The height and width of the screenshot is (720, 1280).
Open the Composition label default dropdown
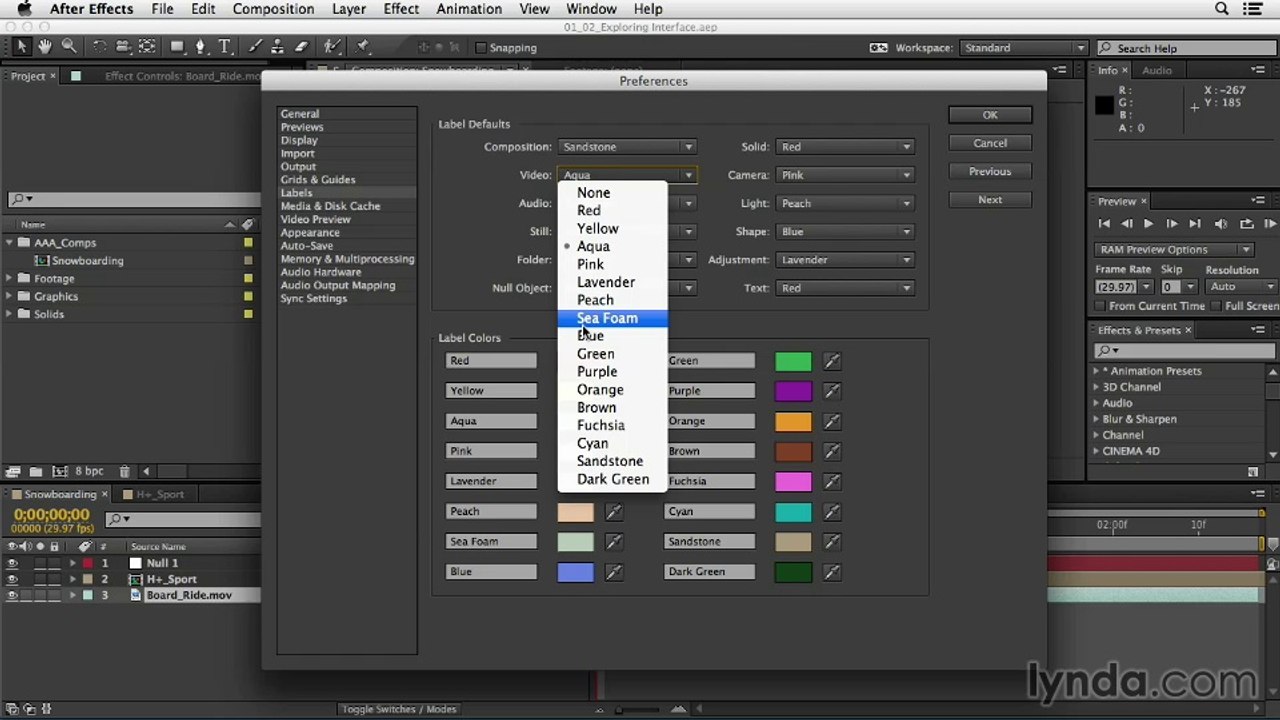(627, 147)
